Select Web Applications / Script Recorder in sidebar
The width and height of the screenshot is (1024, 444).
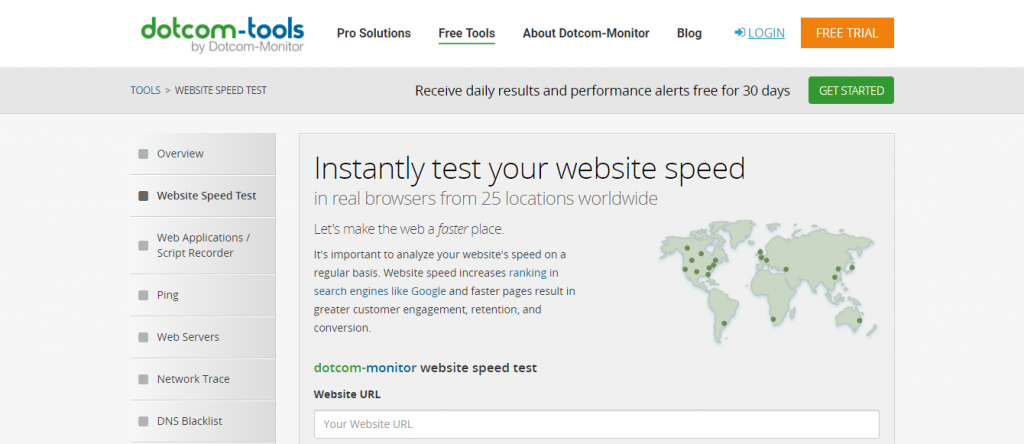(203, 246)
